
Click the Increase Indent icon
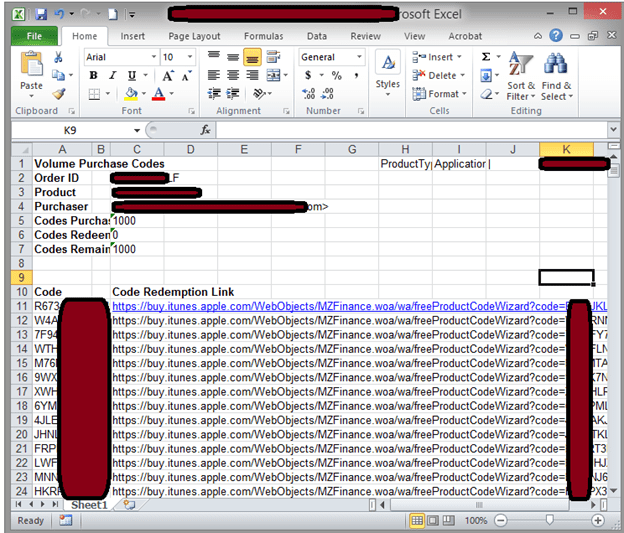(233, 94)
